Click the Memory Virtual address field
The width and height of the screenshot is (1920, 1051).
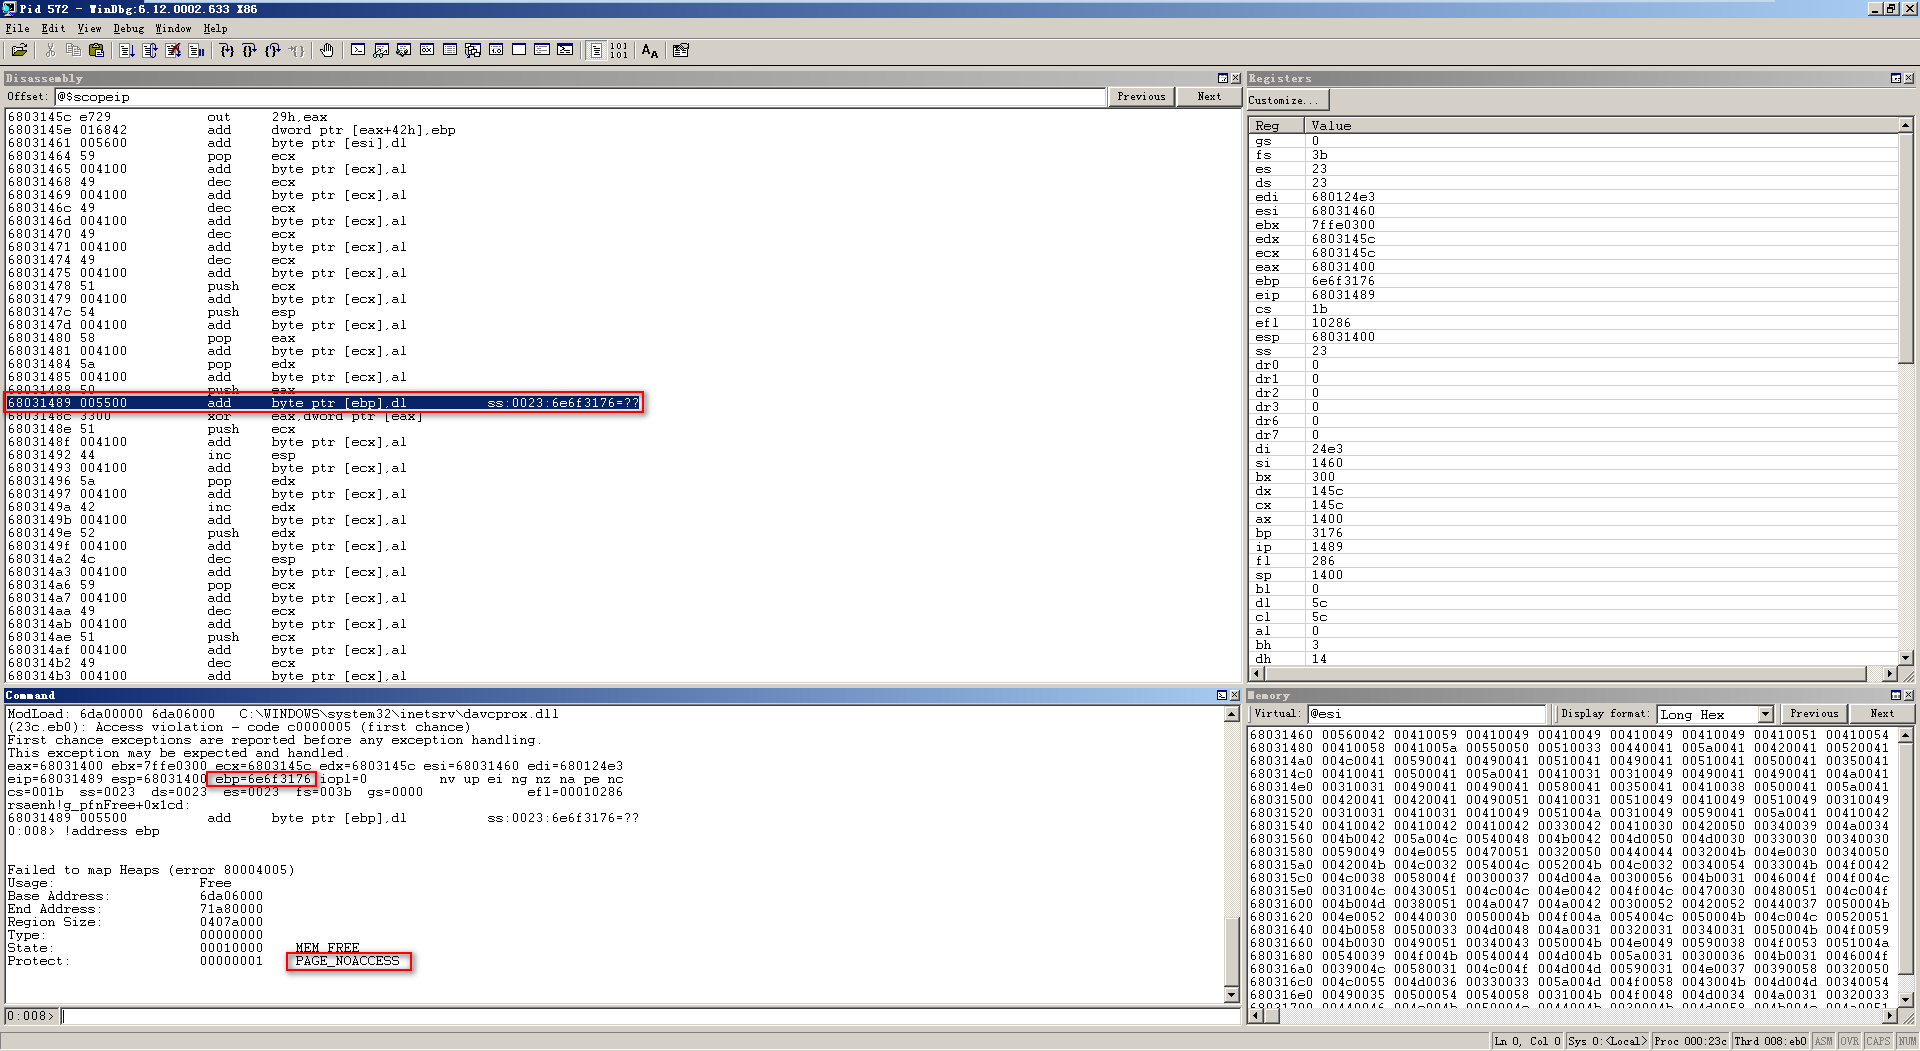click(x=1425, y=714)
